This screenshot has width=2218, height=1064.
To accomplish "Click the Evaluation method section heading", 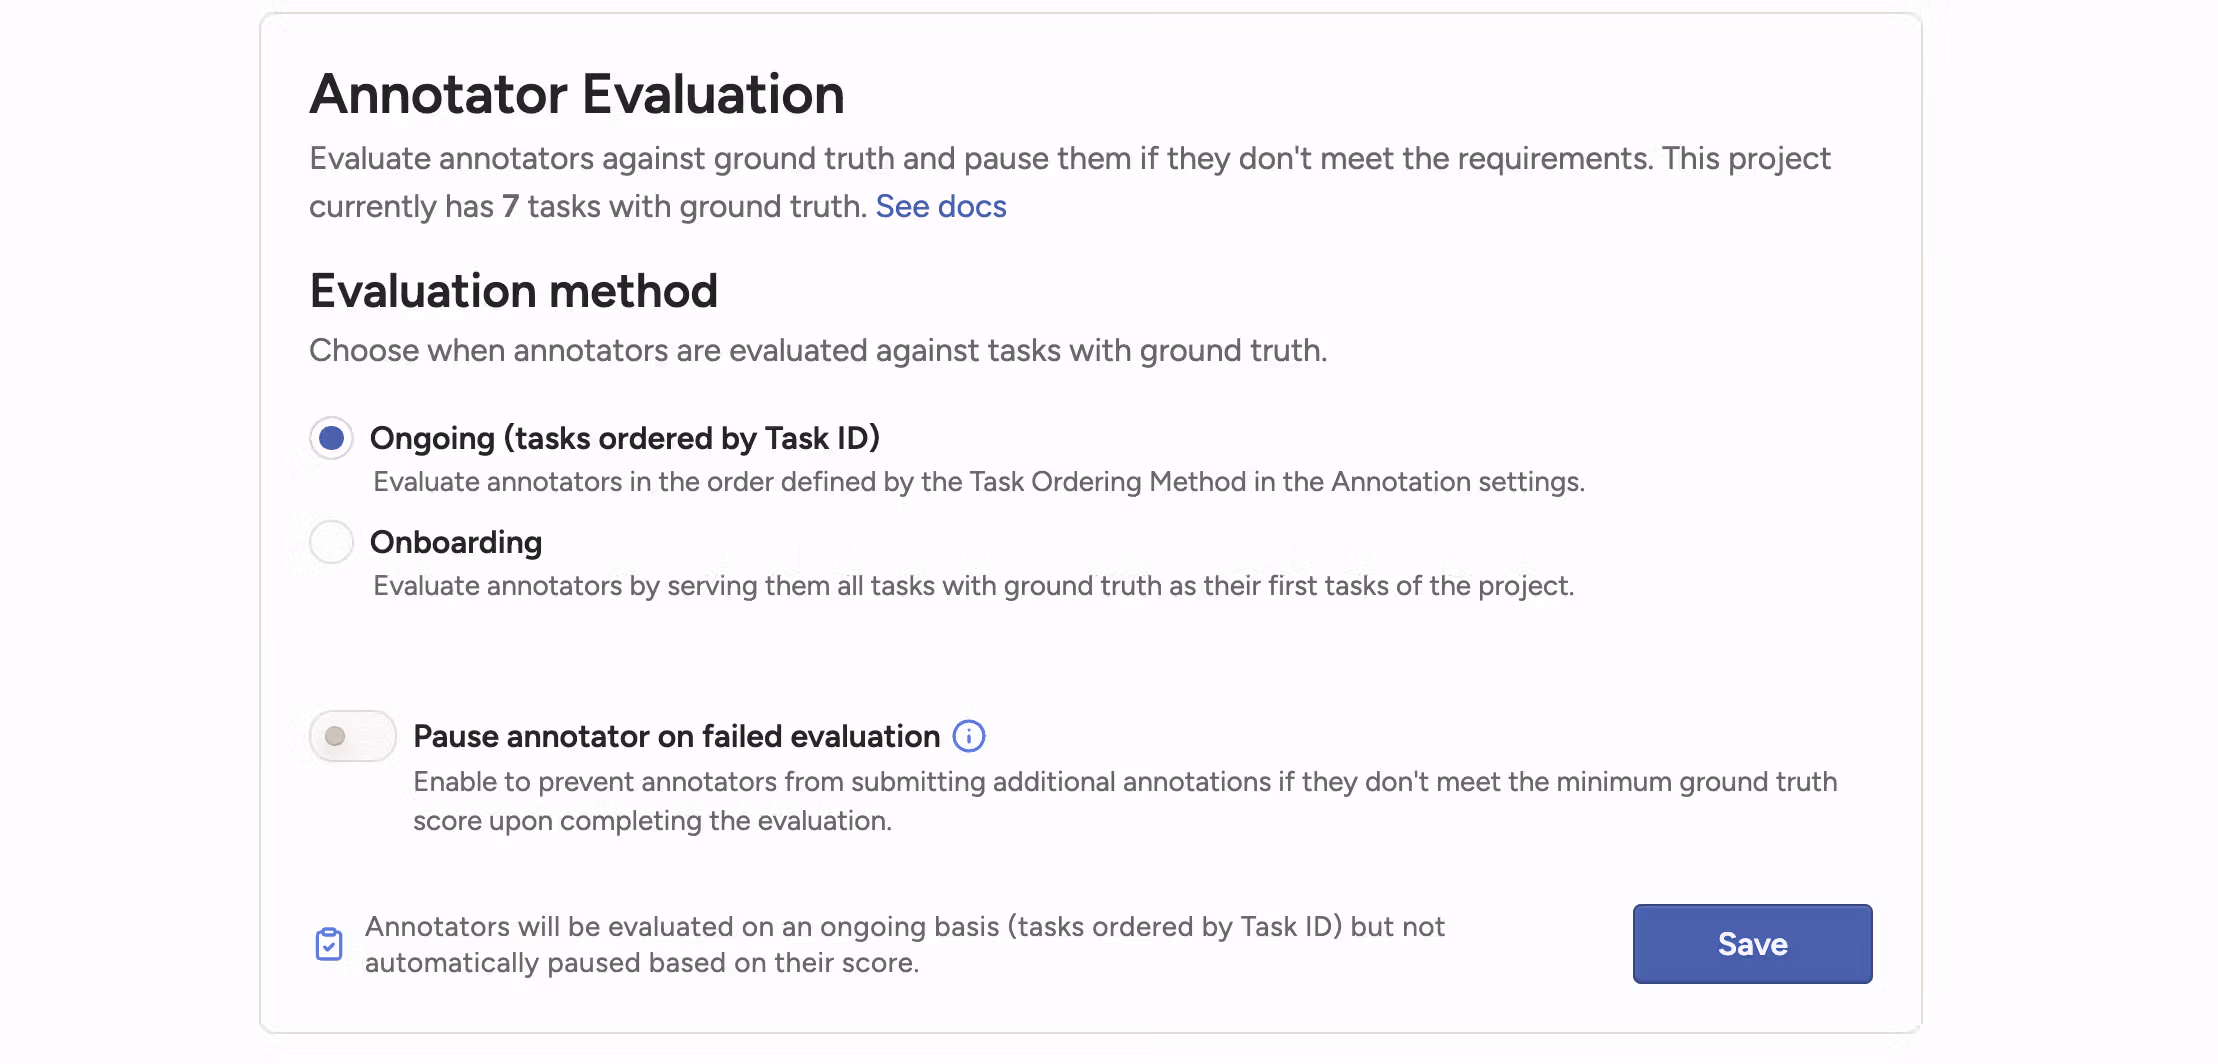I will (514, 291).
